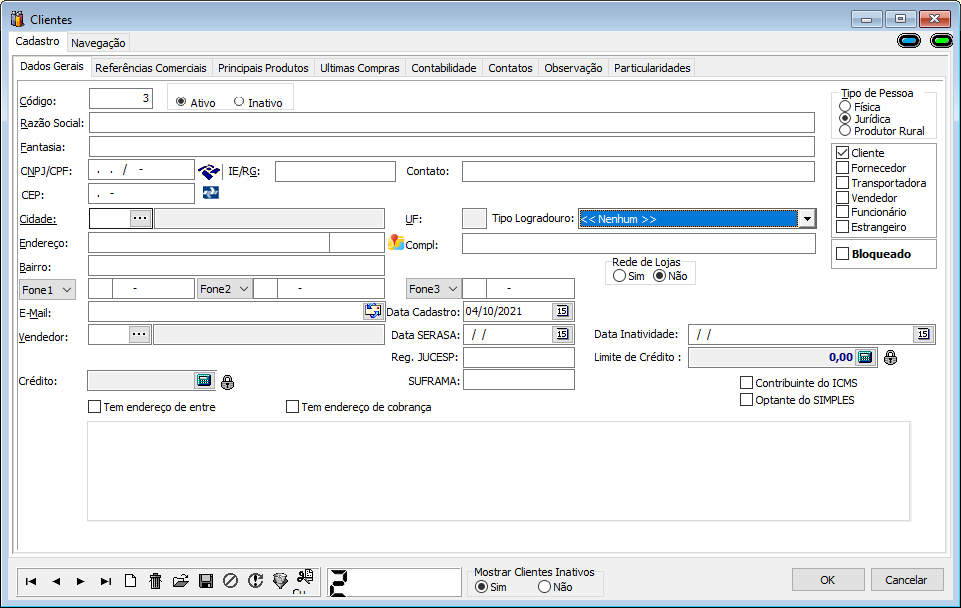
Task: Create new record with blank page icon
Action: point(131,580)
